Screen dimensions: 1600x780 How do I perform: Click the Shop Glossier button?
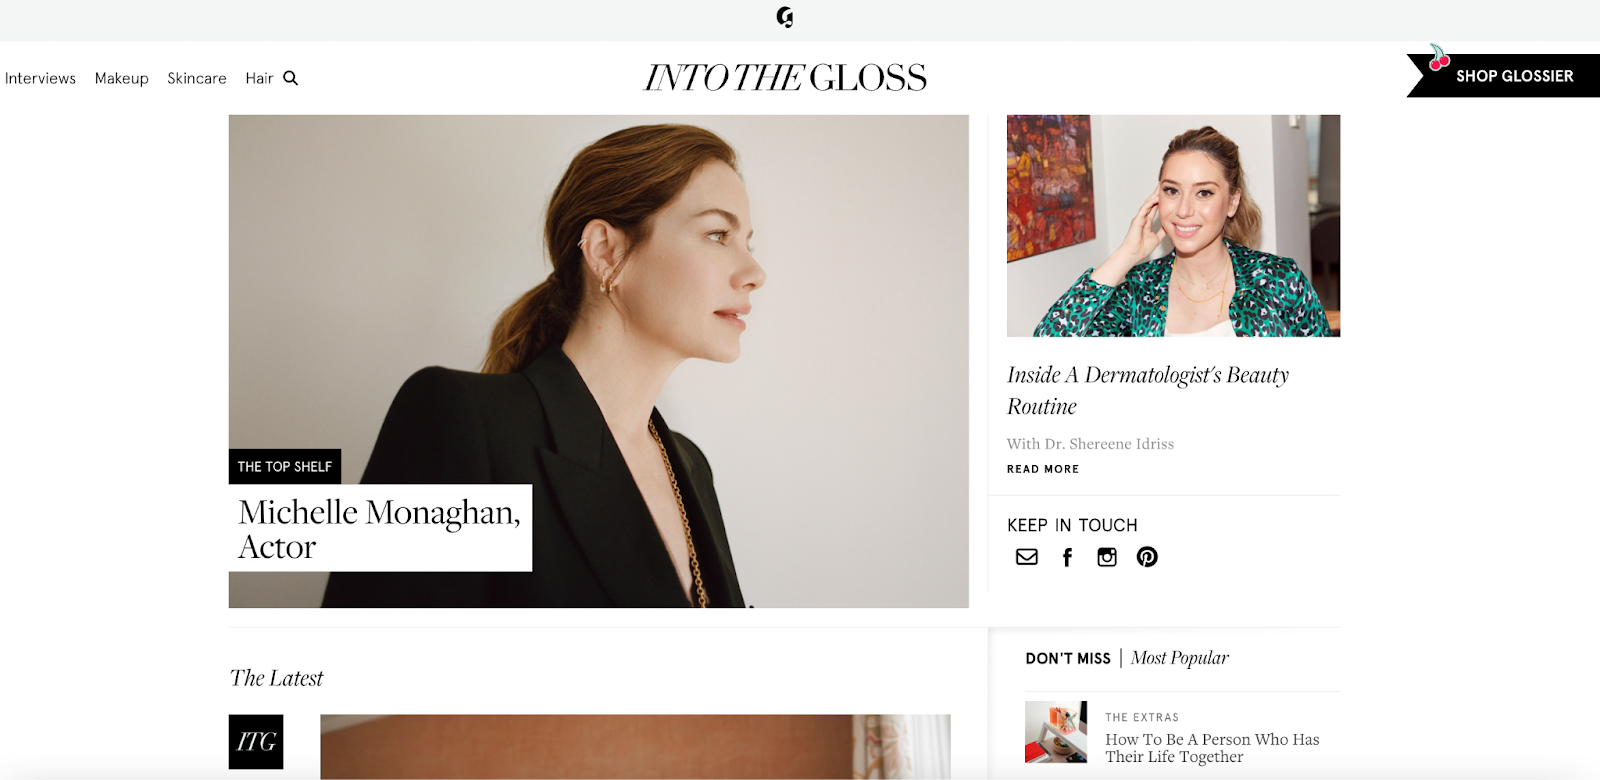click(x=1503, y=76)
